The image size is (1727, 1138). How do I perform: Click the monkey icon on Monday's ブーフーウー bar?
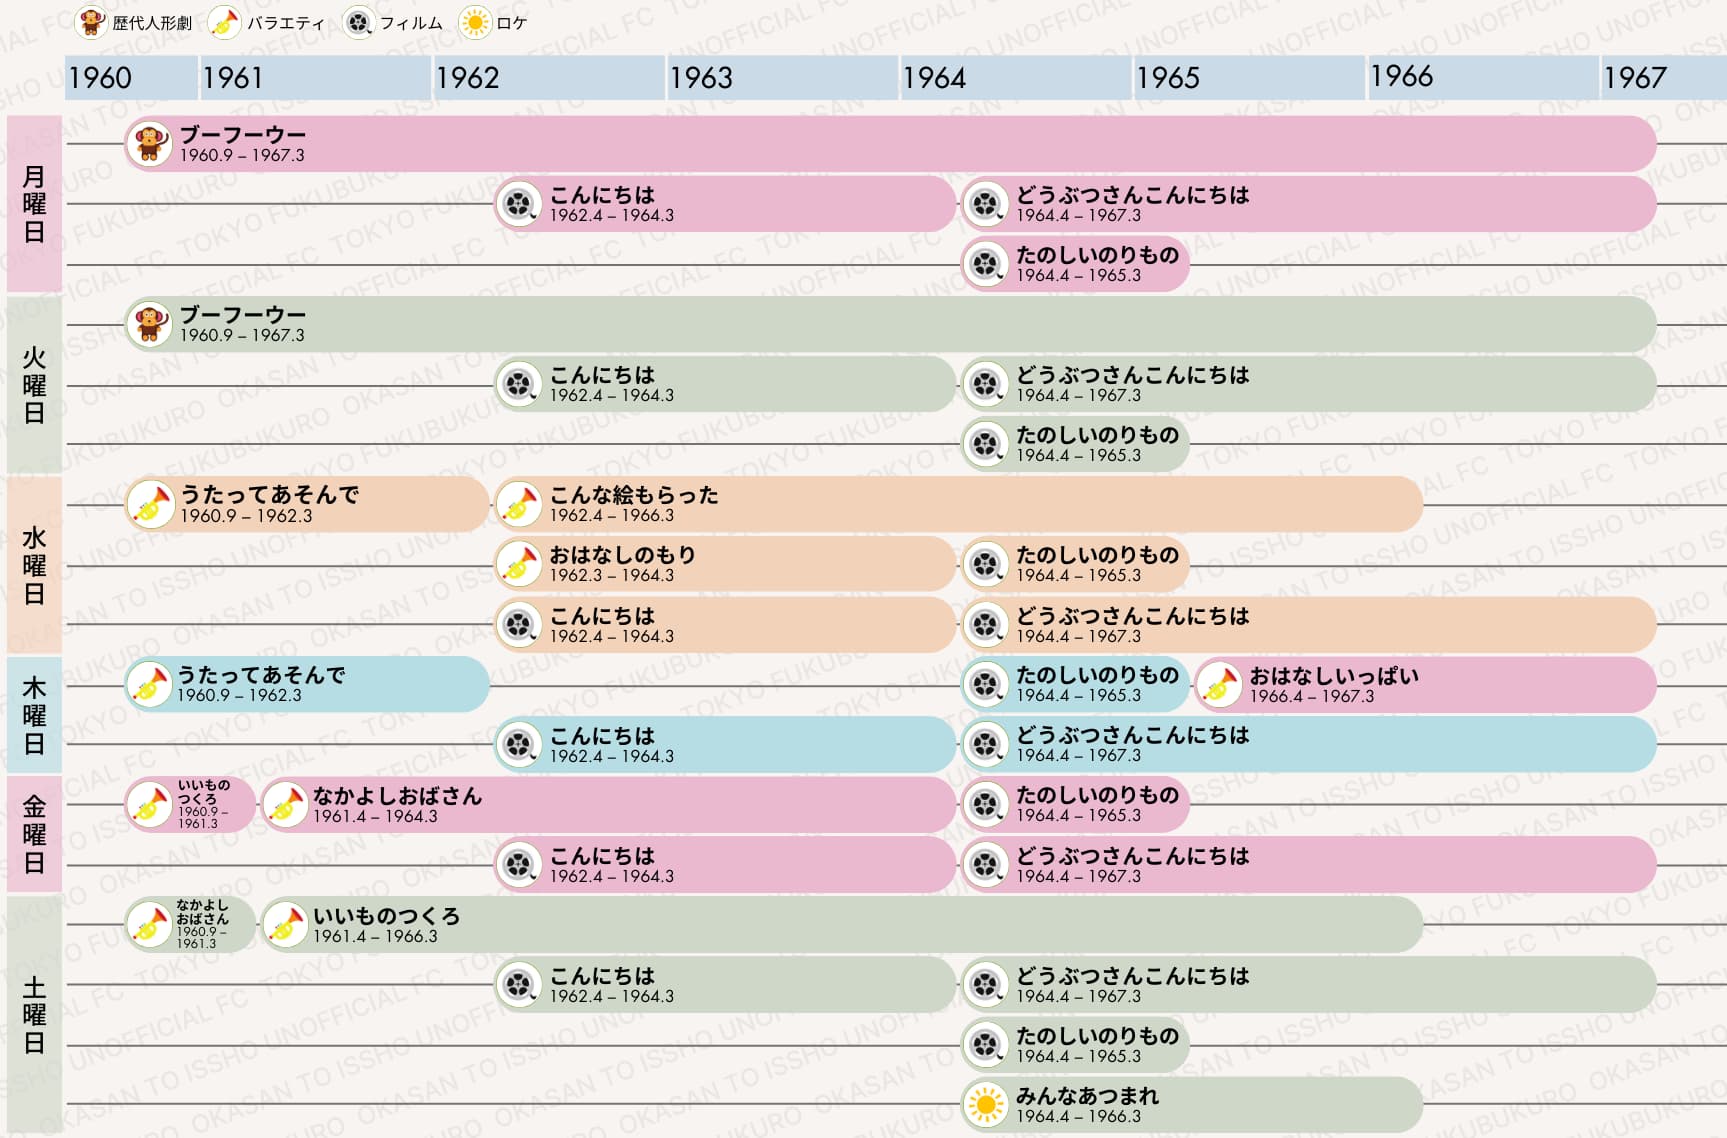(x=150, y=144)
